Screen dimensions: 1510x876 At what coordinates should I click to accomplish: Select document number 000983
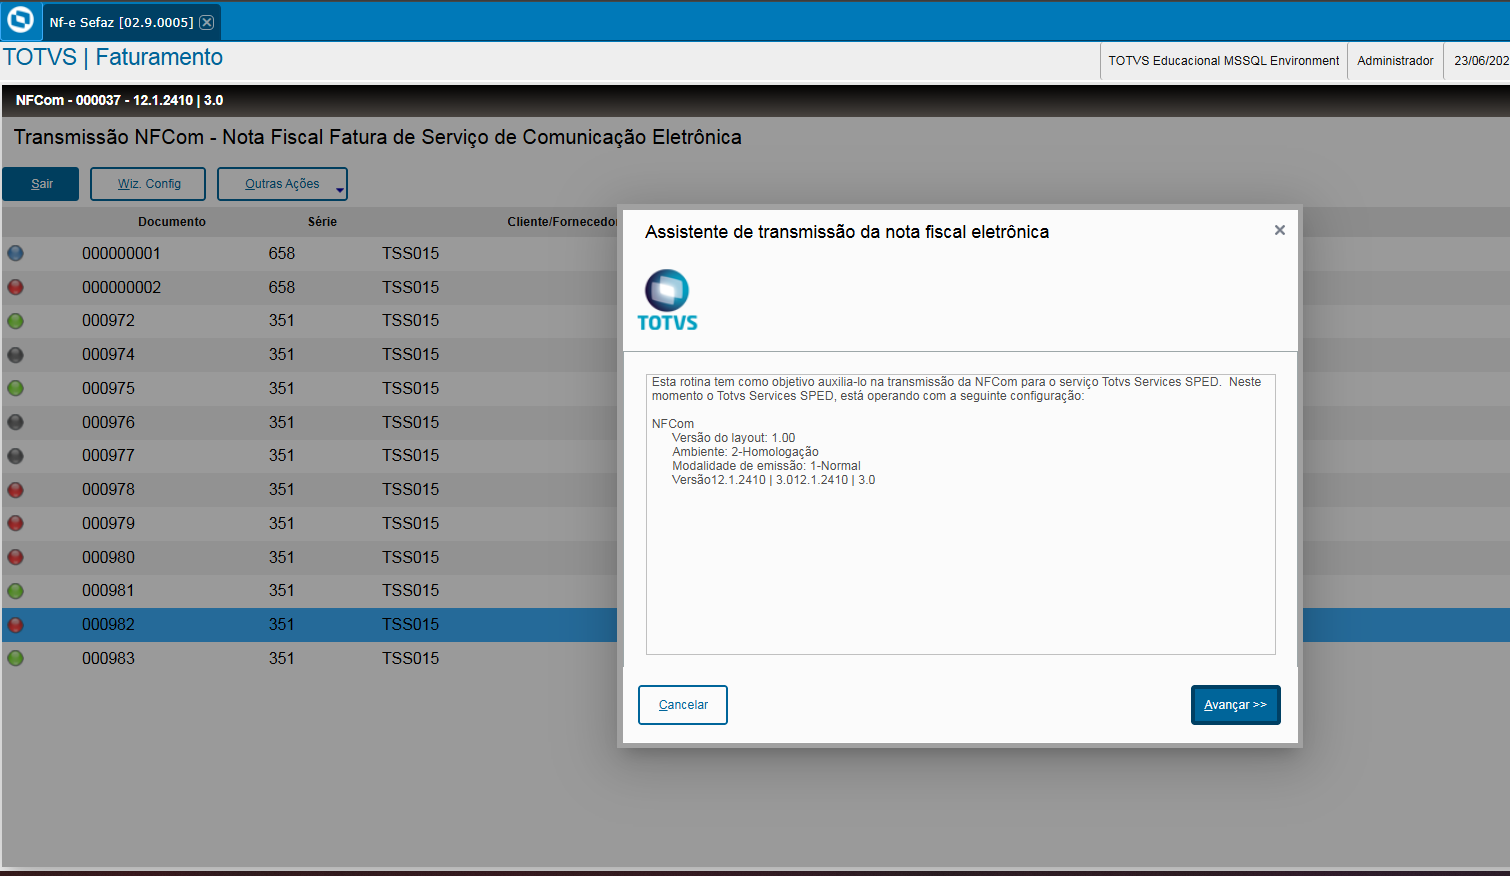point(108,659)
